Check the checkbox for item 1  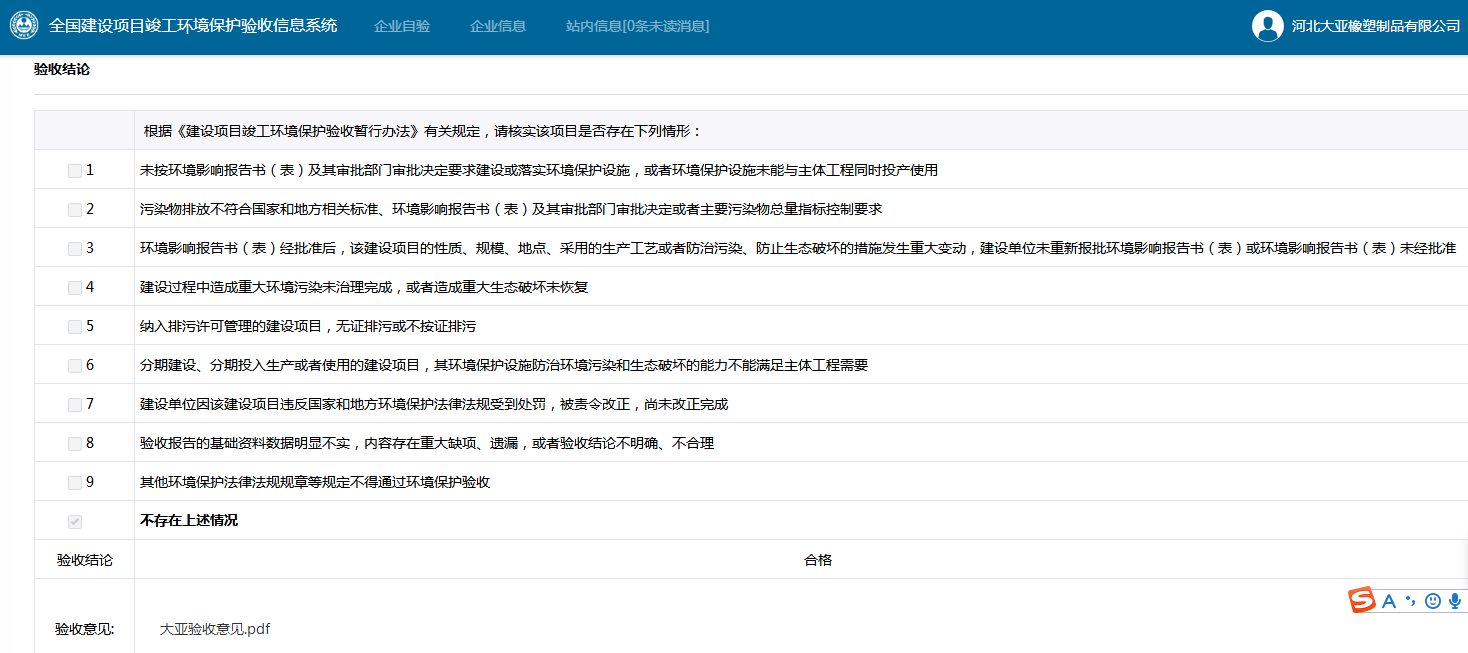pos(75,171)
